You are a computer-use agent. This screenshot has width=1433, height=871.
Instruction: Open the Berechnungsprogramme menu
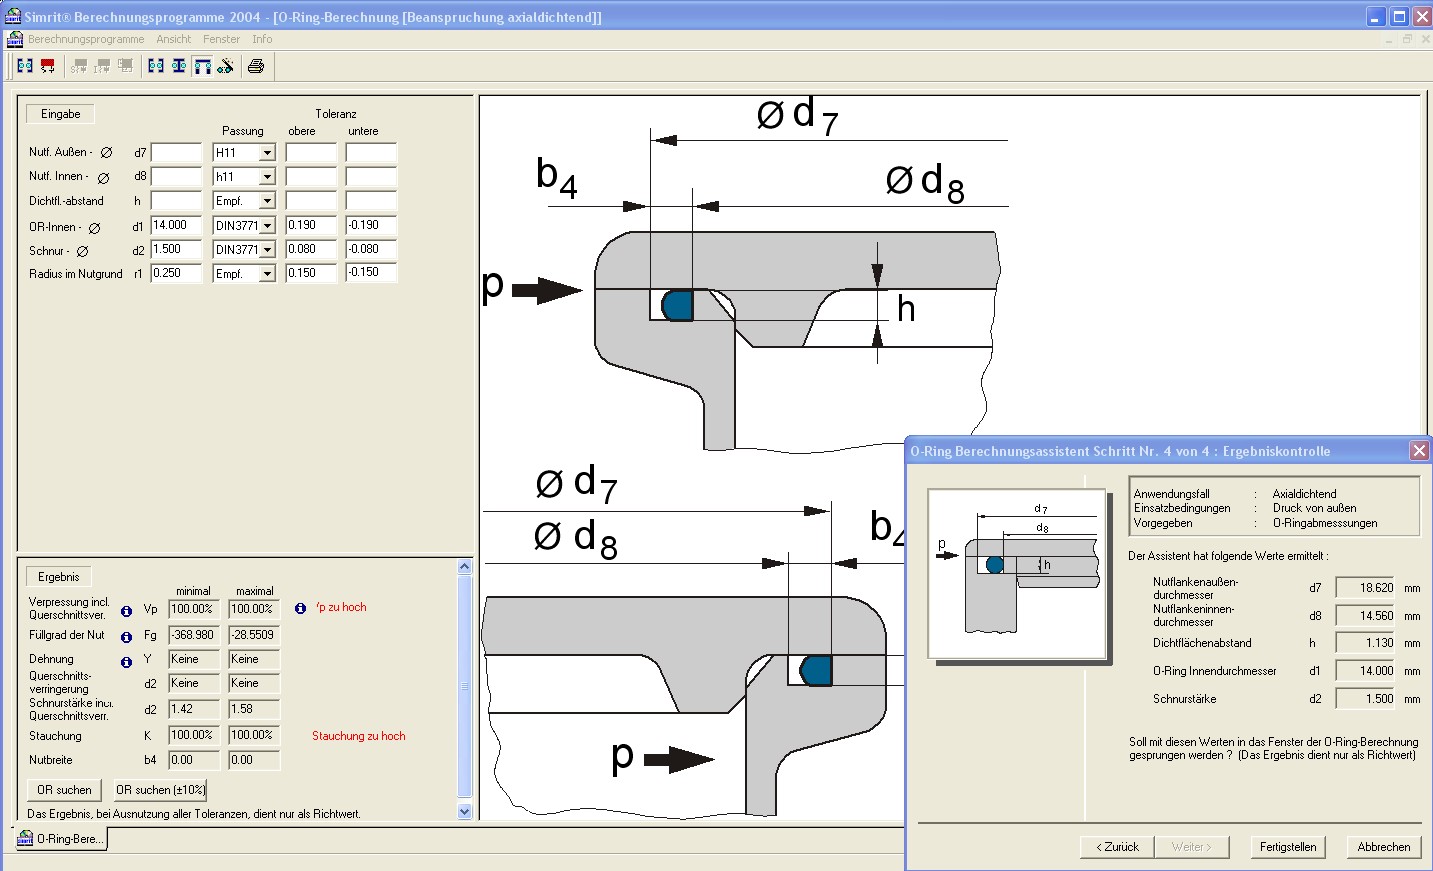point(86,39)
